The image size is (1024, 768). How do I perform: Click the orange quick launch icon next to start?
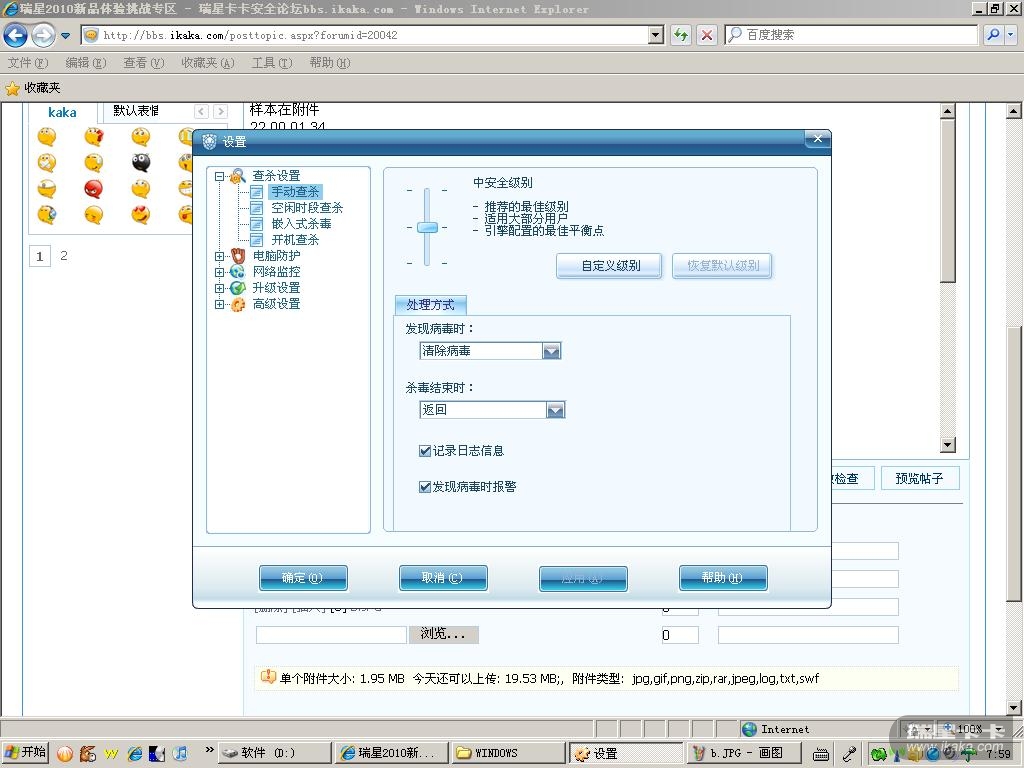pos(65,754)
